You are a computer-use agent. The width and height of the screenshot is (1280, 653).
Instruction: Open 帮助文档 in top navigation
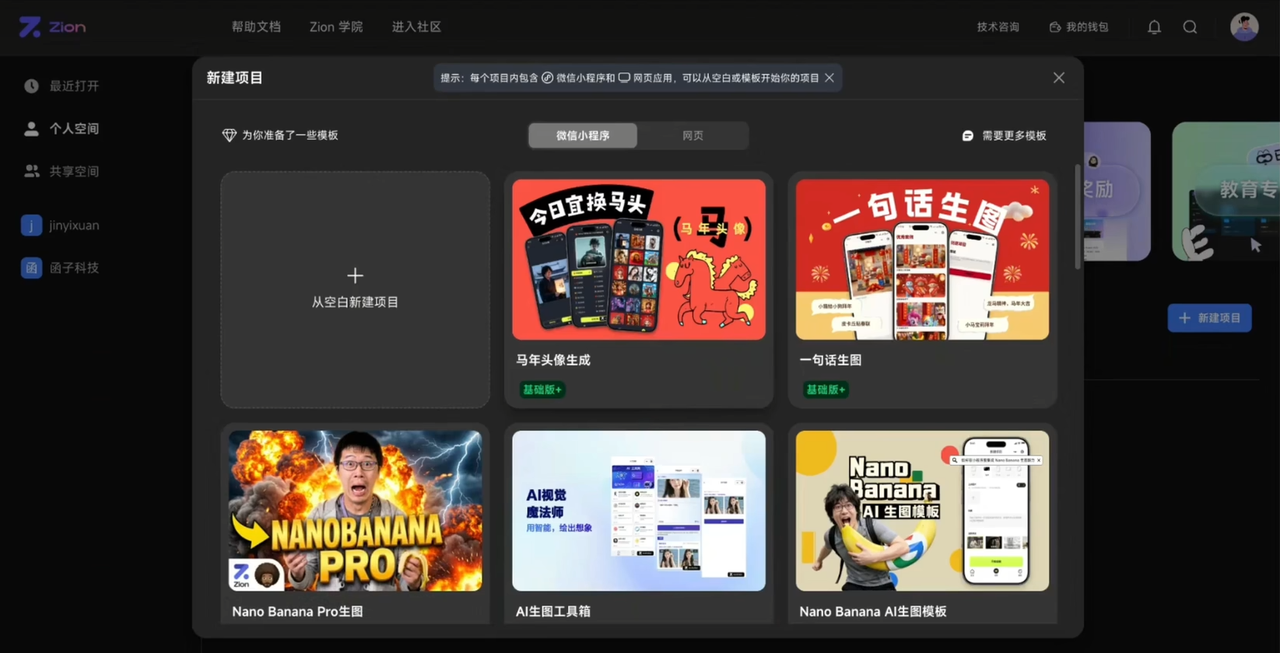(256, 27)
